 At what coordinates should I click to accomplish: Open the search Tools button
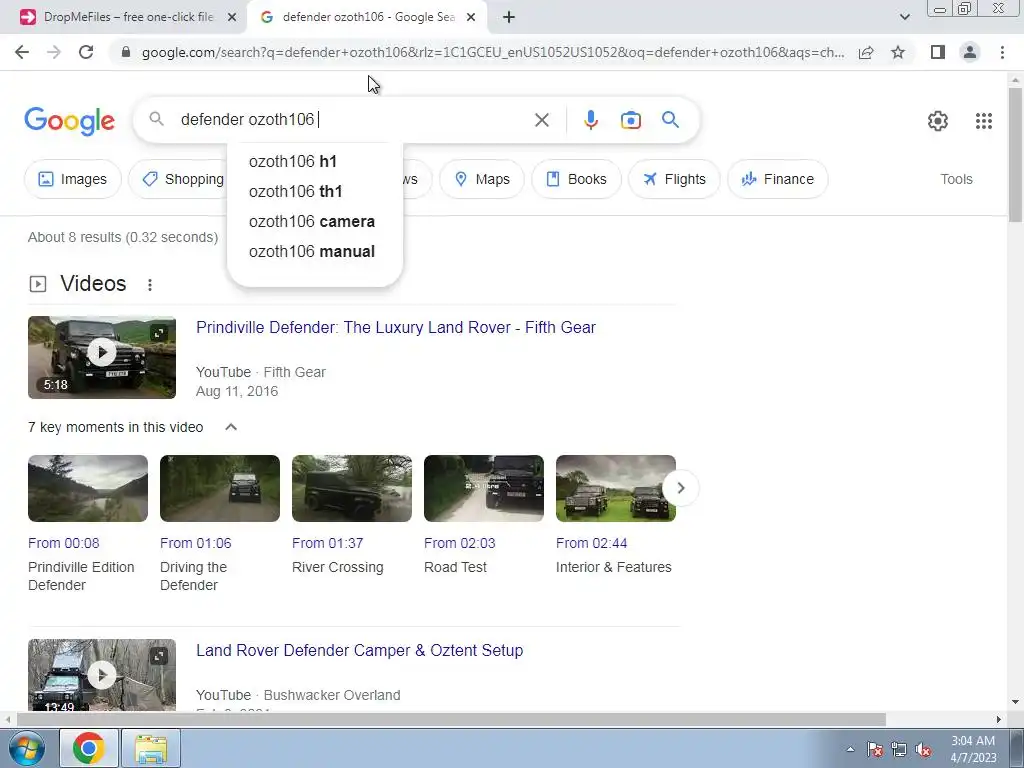click(x=956, y=179)
